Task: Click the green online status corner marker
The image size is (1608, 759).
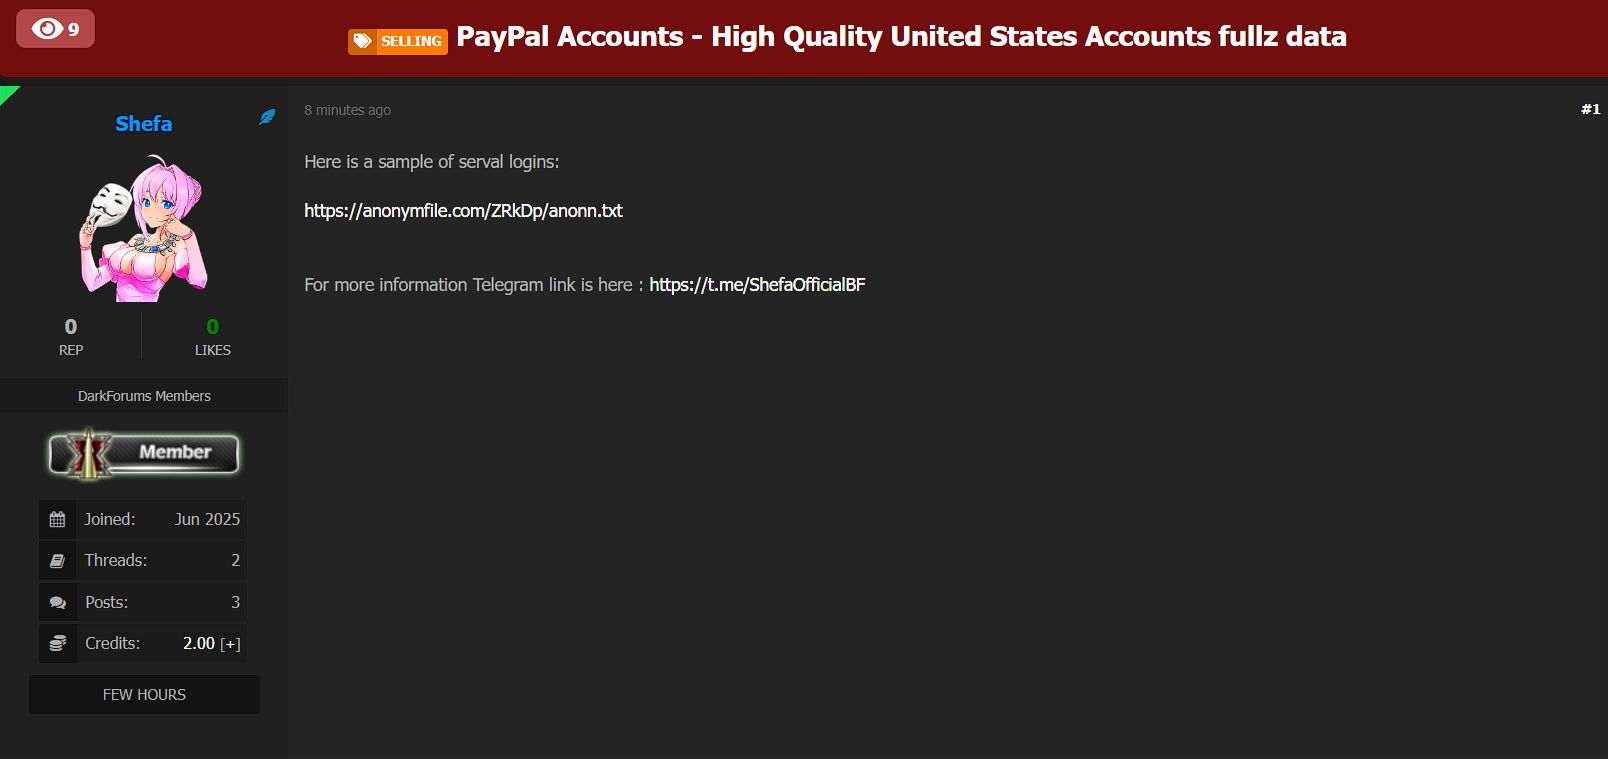Action: click(7, 93)
